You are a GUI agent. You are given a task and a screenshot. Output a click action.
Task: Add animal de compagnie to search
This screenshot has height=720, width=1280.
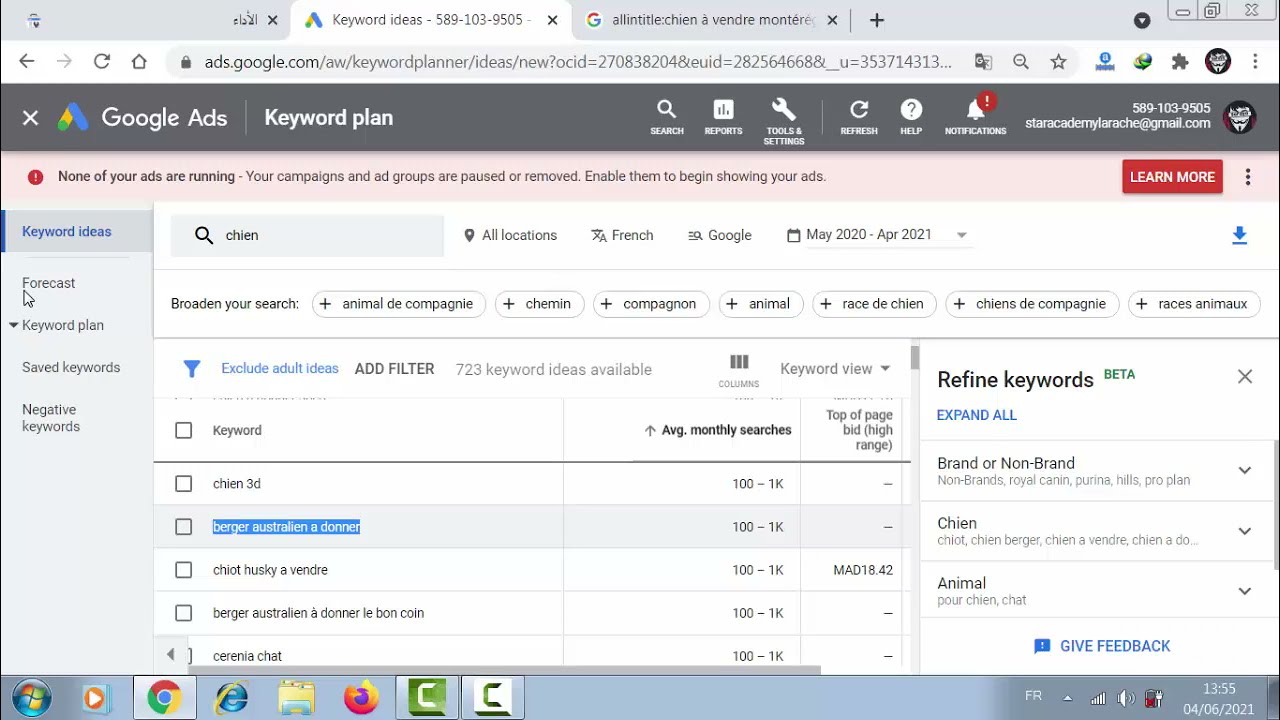point(399,304)
